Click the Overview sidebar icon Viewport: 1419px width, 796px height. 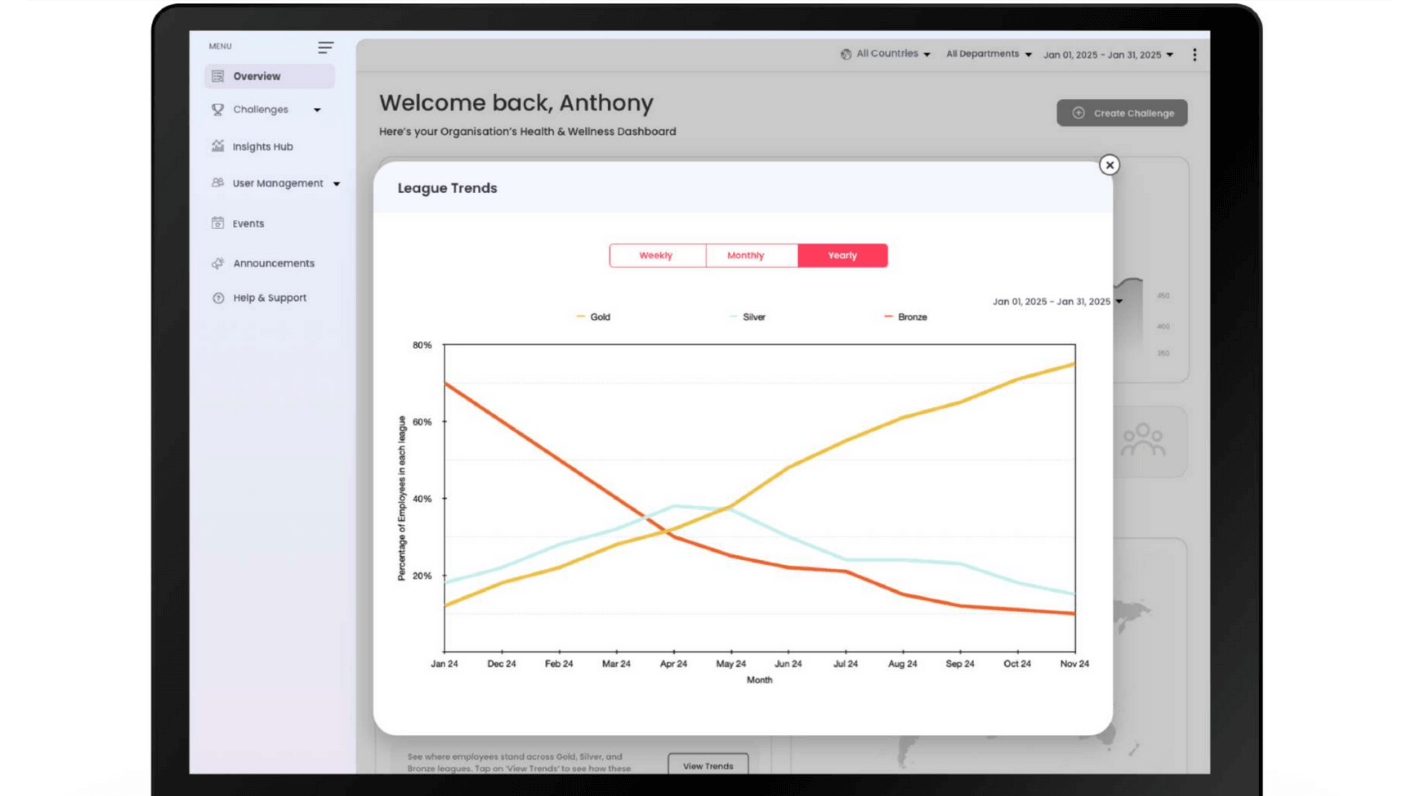pyautogui.click(x=218, y=76)
